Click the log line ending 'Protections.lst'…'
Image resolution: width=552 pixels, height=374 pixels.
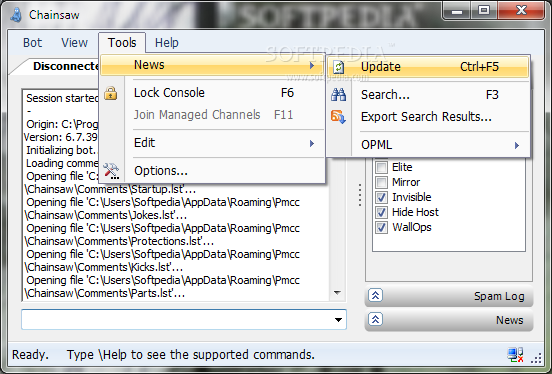click(119, 241)
